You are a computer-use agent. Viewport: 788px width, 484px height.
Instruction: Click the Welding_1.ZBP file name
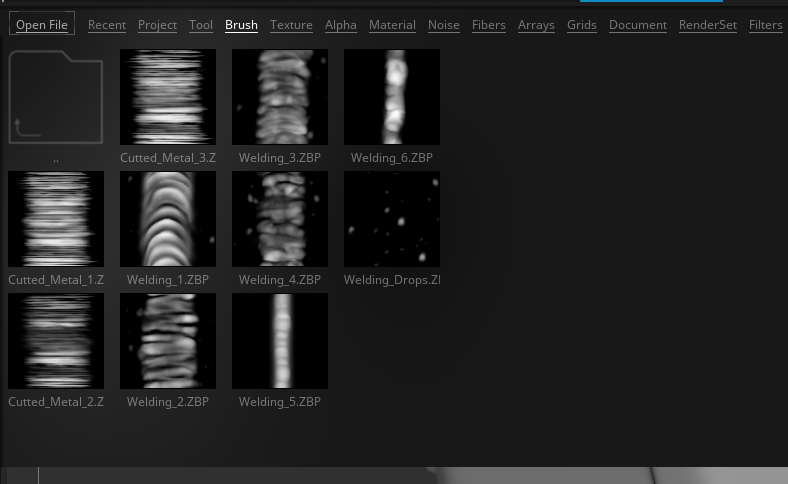[x=168, y=280]
